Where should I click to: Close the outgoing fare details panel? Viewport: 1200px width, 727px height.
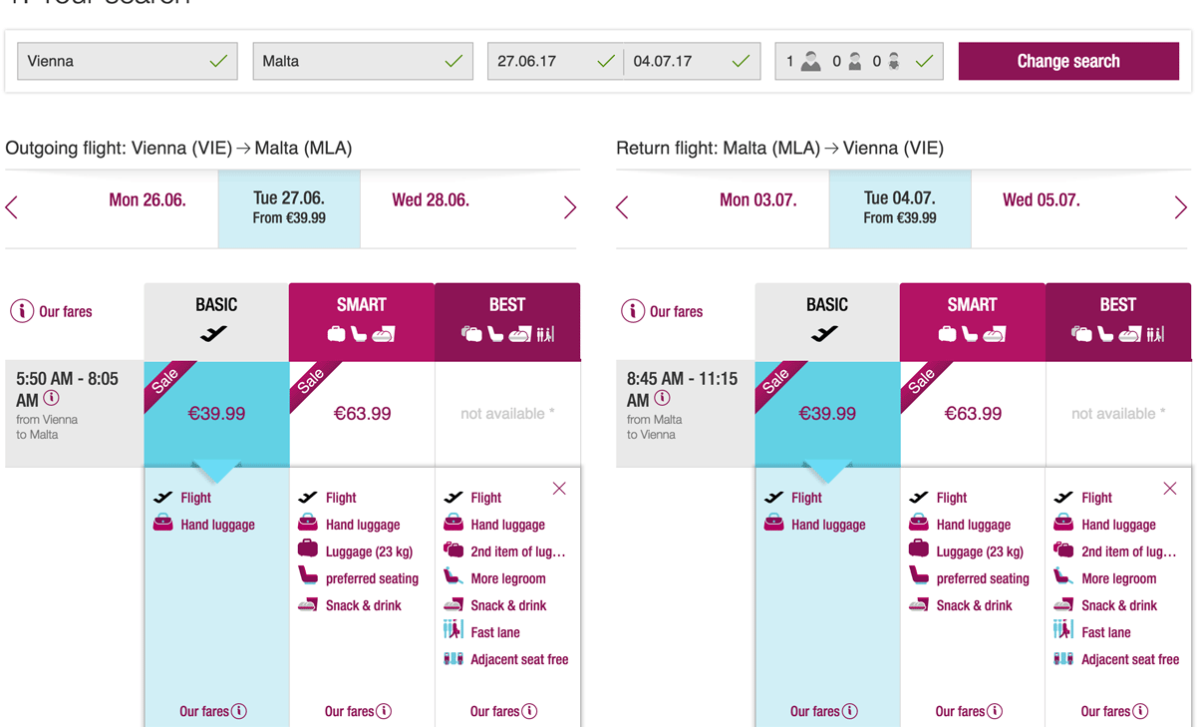tap(559, 488)
